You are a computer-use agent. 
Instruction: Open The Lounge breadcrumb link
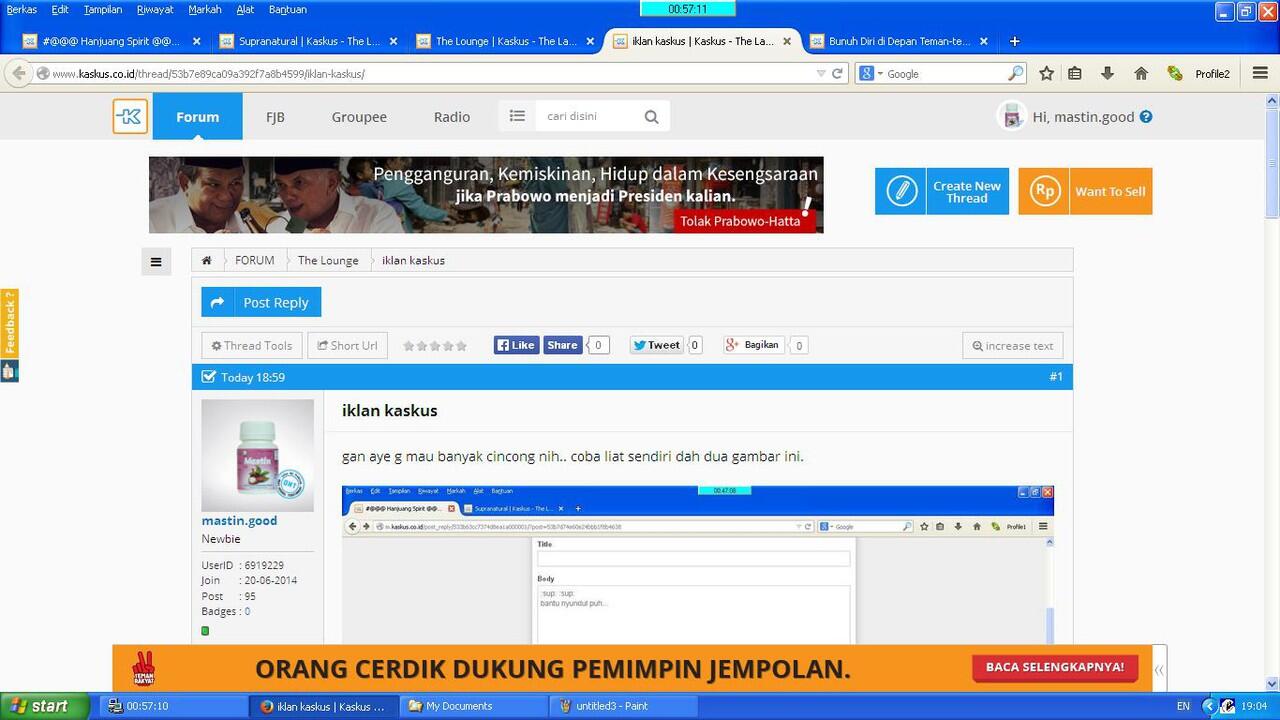(328, 260)
